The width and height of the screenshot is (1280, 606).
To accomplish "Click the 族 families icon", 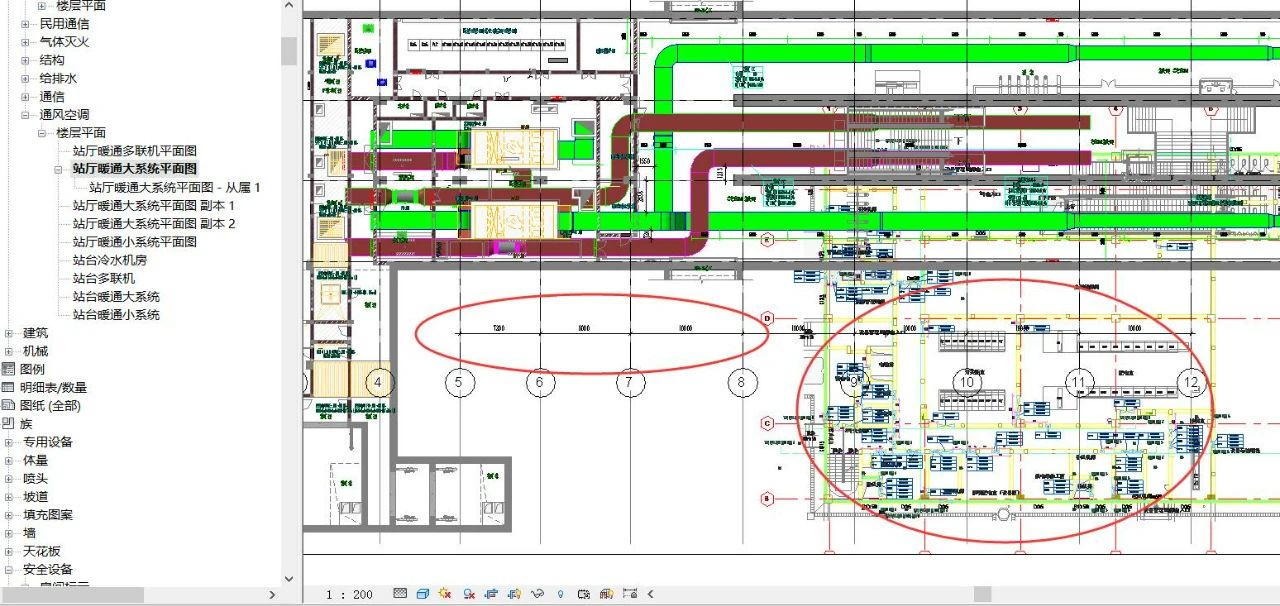I will 9,424.
